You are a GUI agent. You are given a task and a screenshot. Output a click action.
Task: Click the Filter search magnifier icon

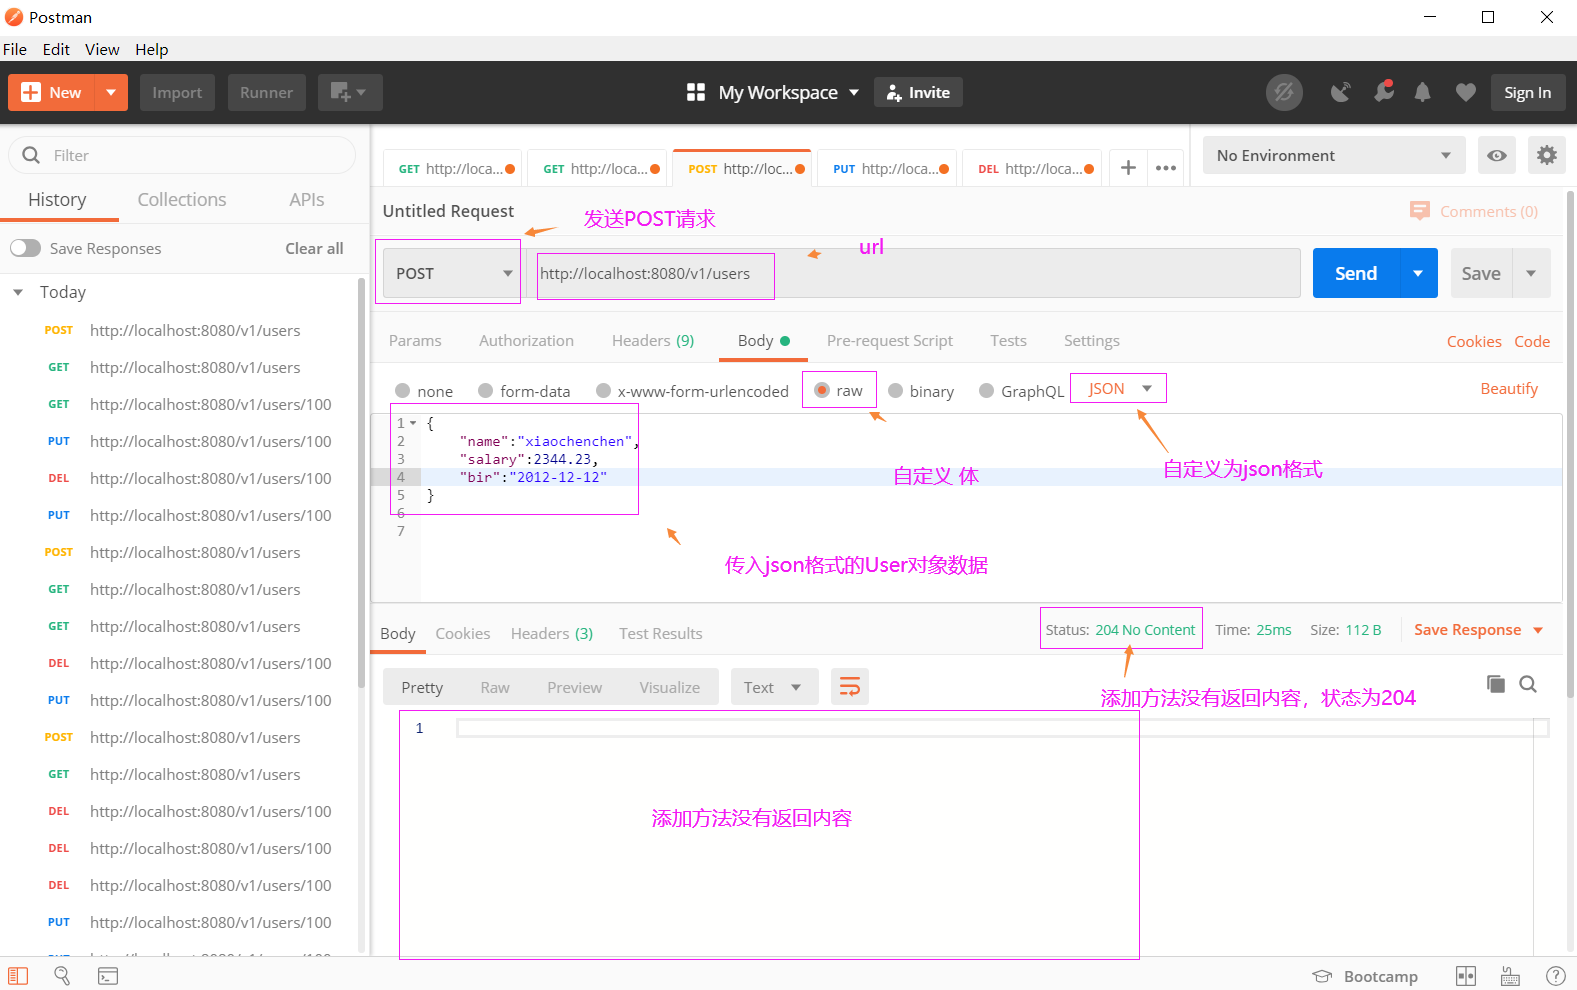(31, 155)
